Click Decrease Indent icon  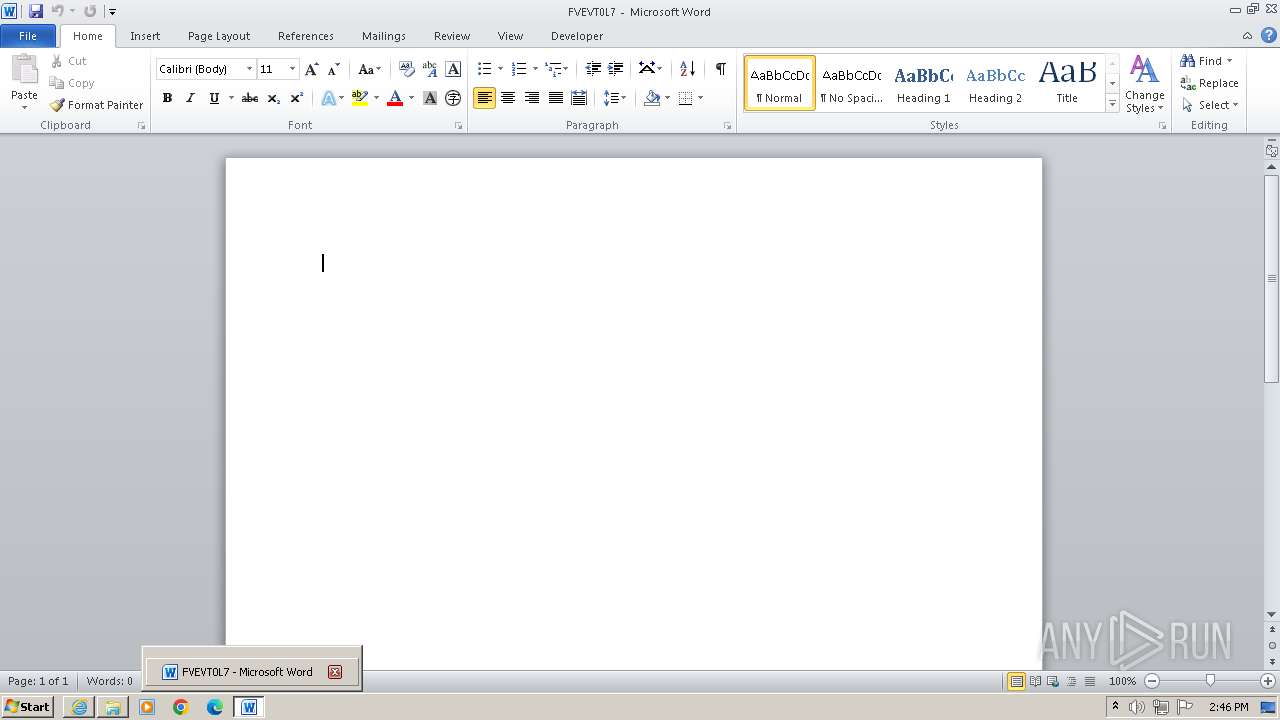click(x=593, y=69)
